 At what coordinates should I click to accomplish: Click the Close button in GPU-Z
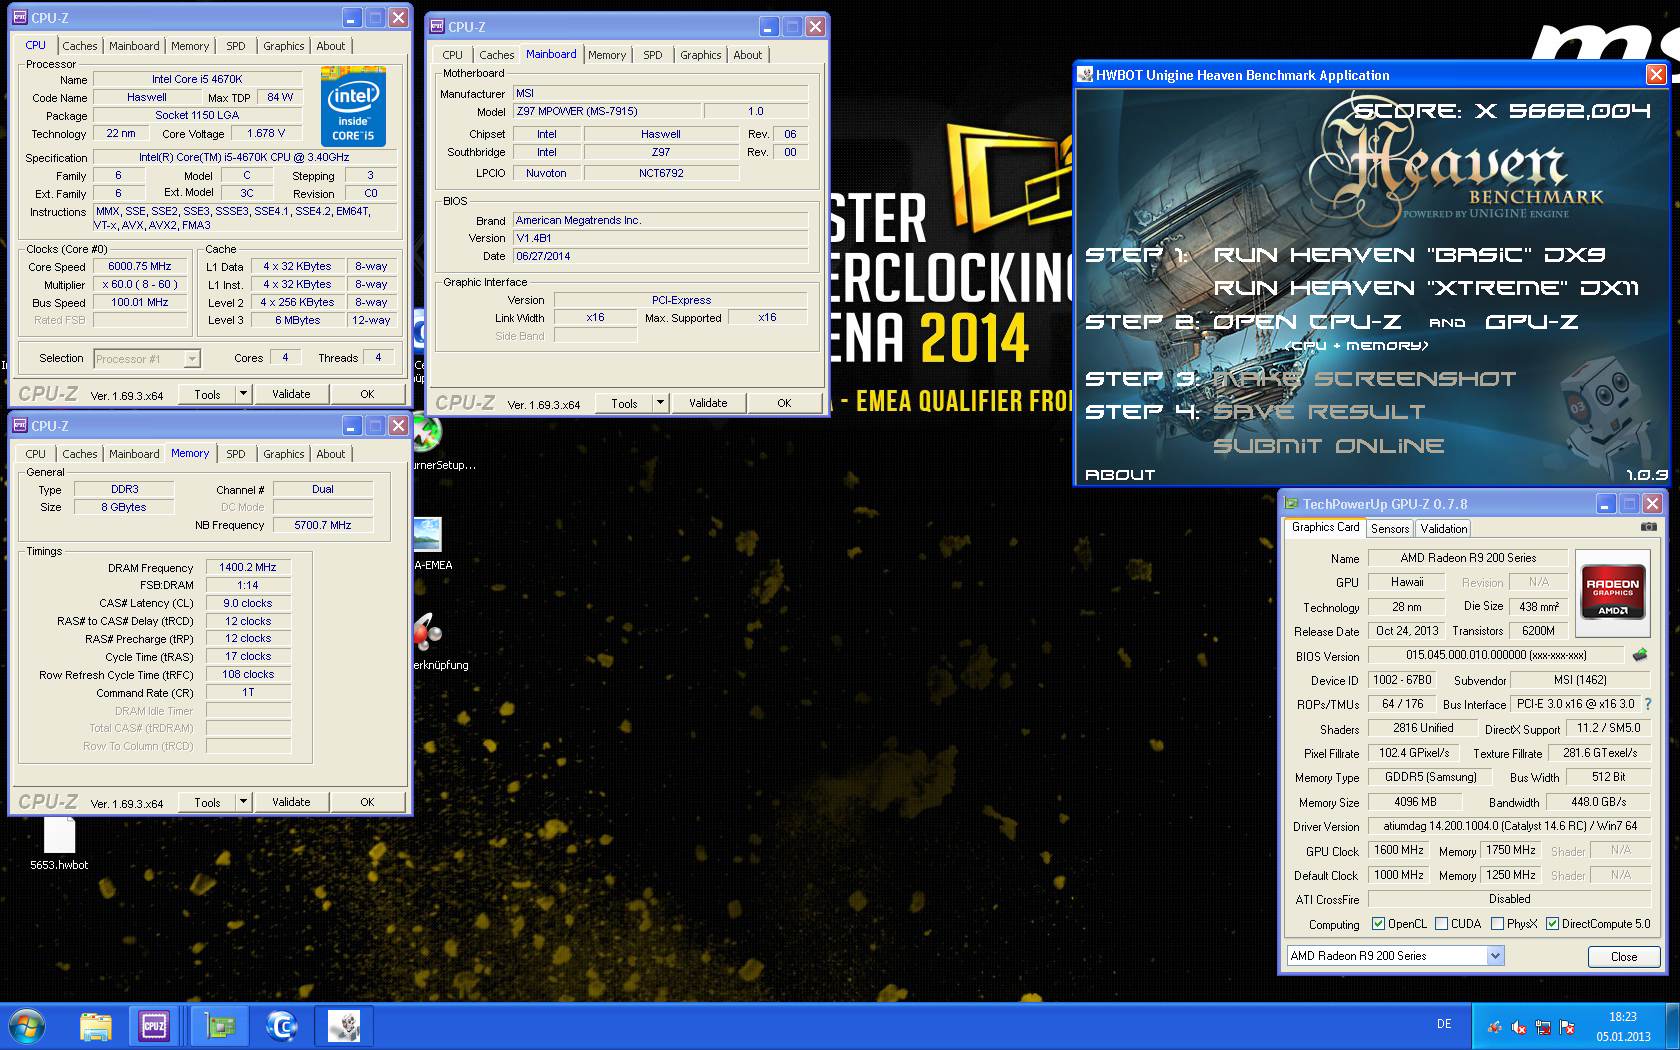tap(1624, 957)
